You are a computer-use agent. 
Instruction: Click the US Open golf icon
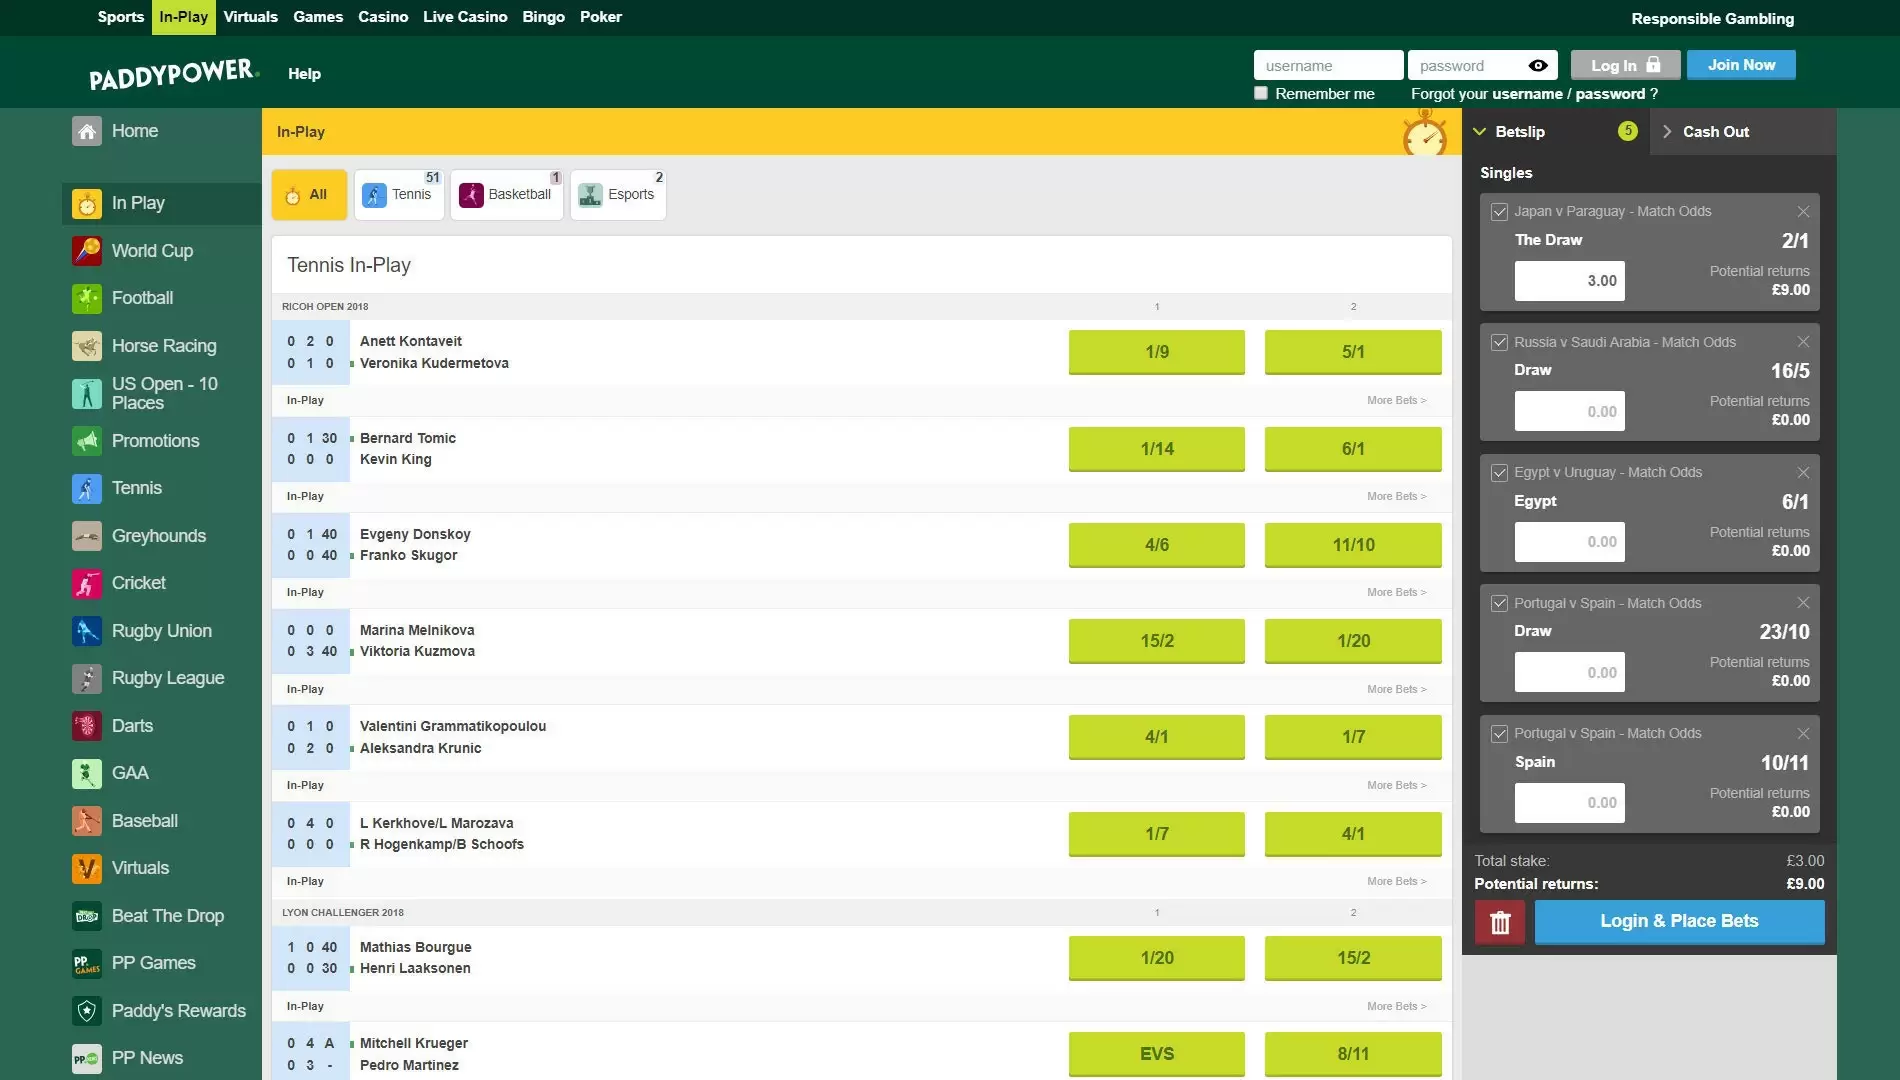pos(87,393)
